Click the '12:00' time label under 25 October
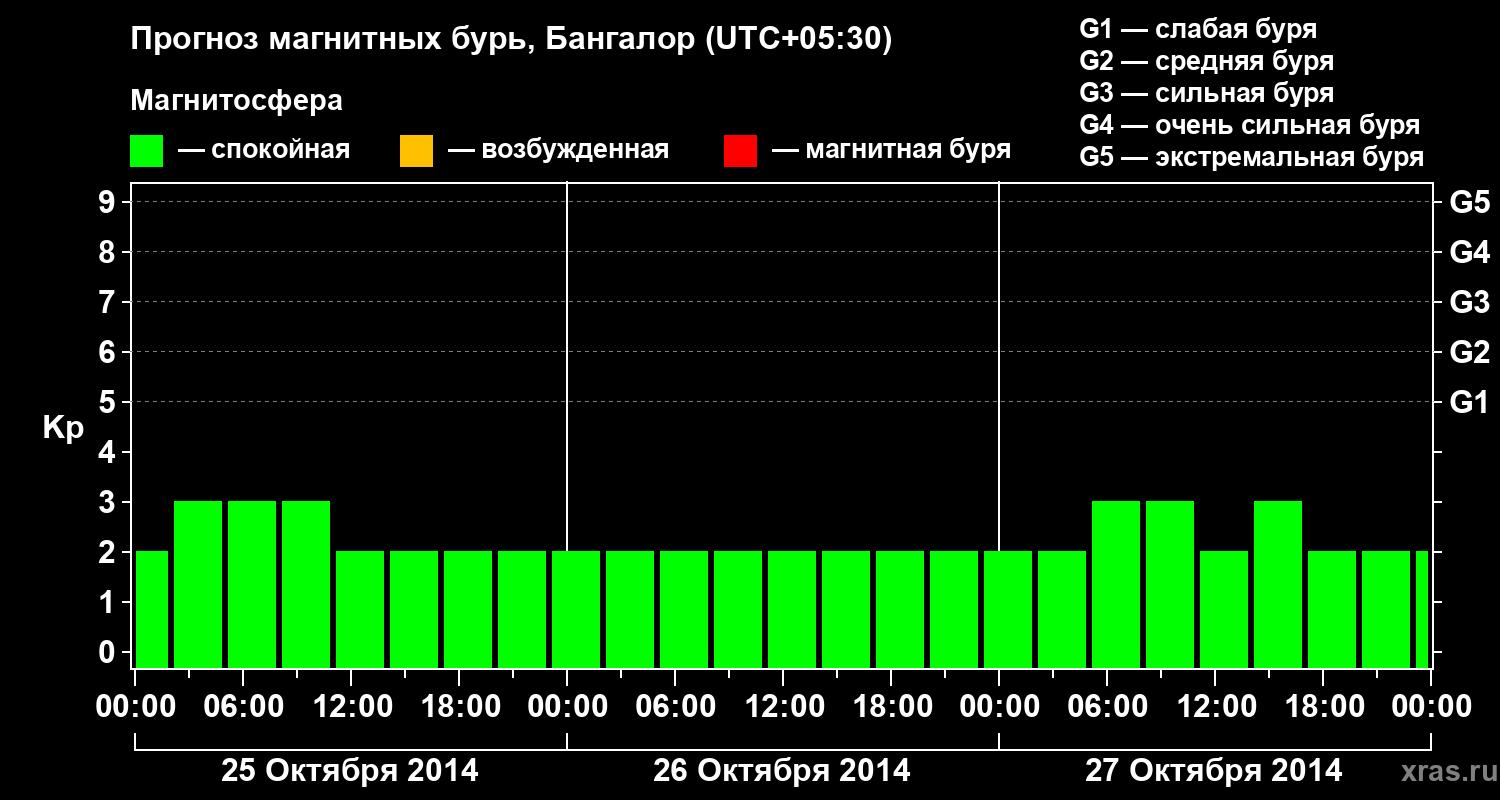Screen dimensions: 1500x800 point(352,706)
